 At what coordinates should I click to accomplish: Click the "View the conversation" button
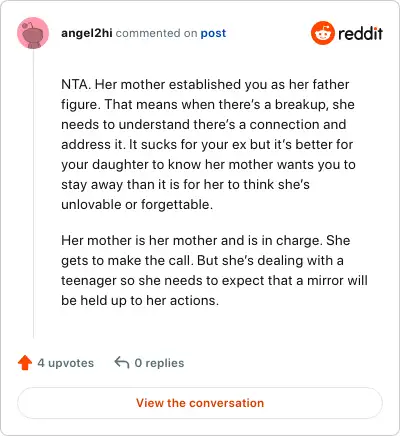pos(200,403)
